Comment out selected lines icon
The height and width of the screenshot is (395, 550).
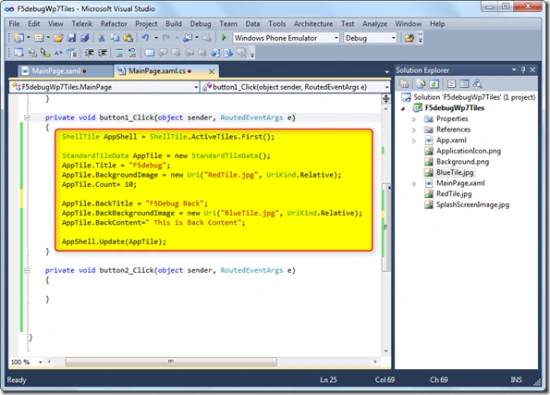119,53
